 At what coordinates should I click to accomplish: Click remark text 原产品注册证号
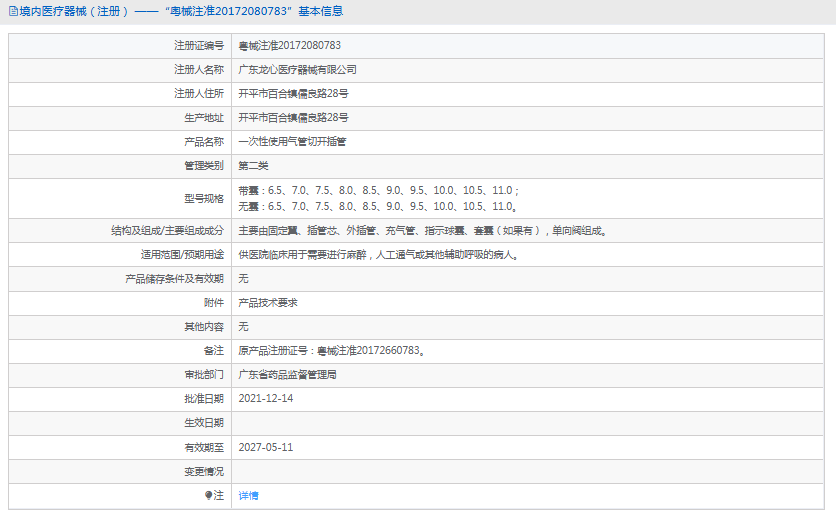pyautogui.click(x=332, y=351)
